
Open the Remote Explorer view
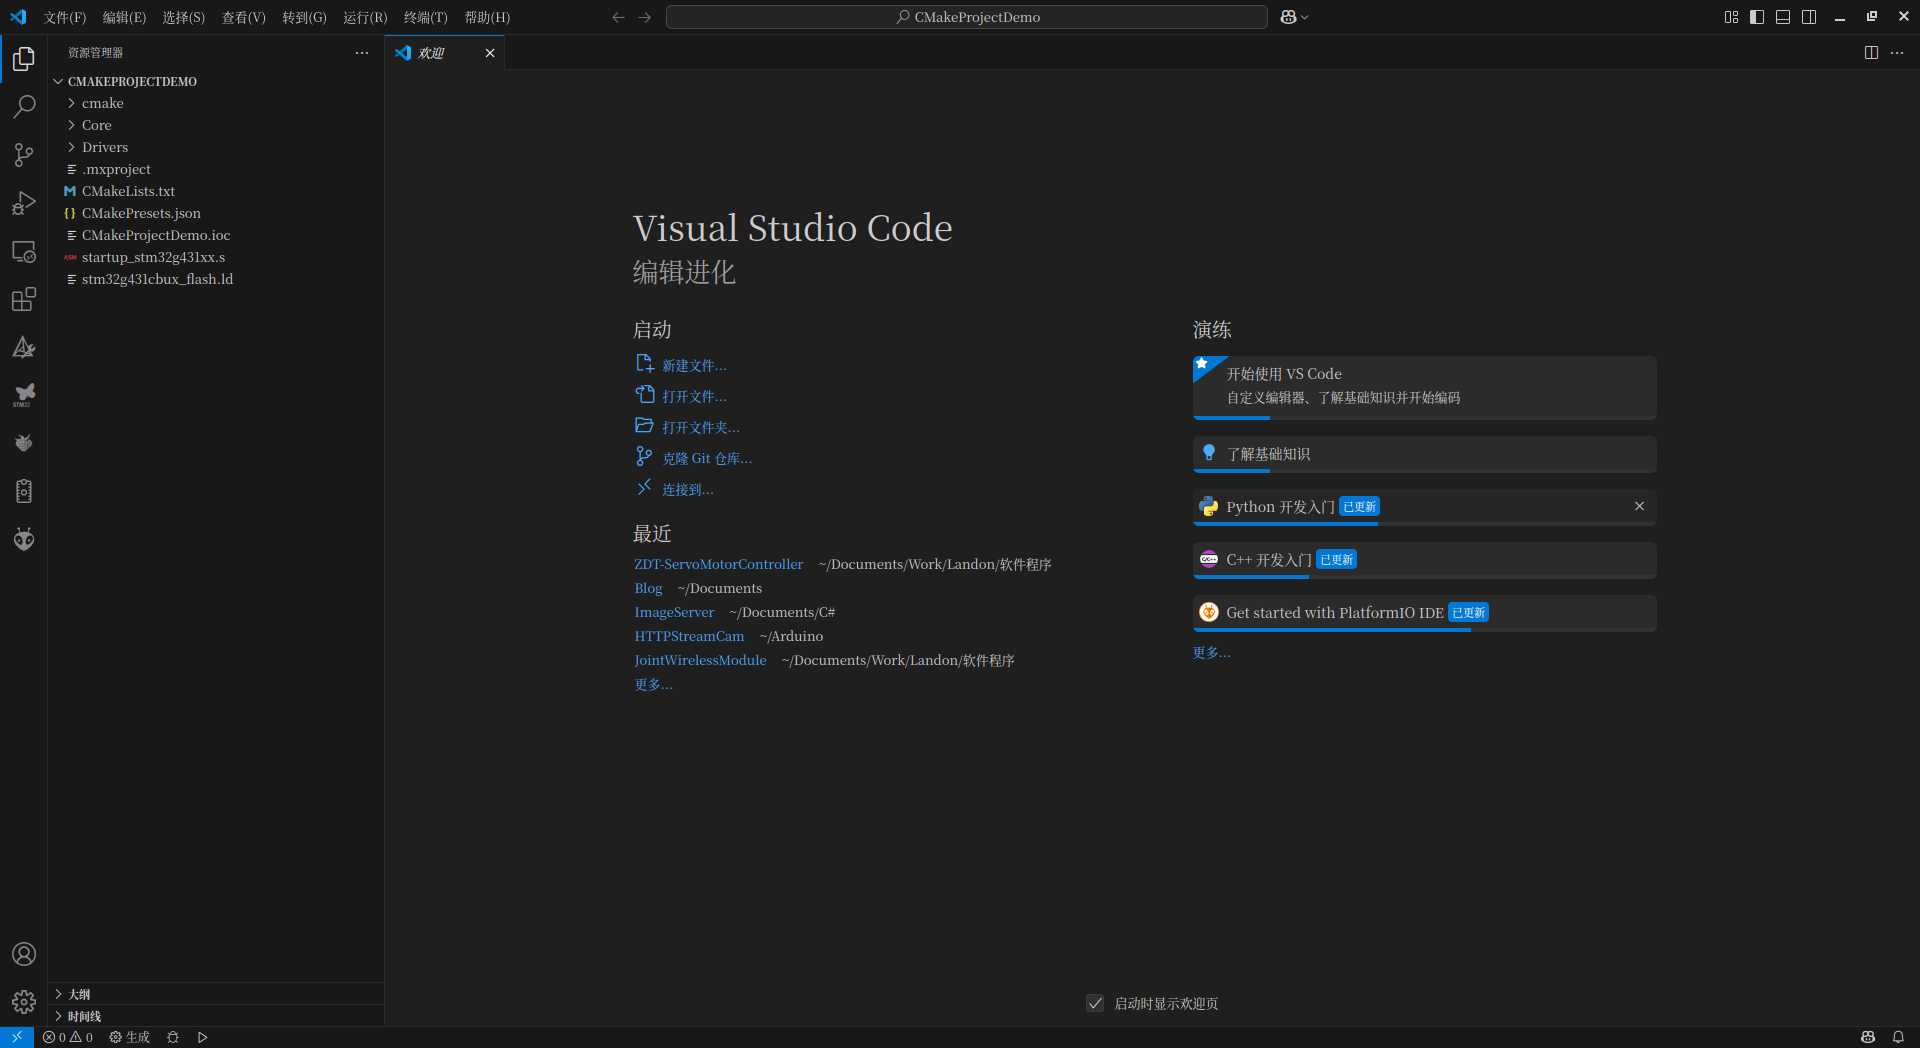click(24, 251)
